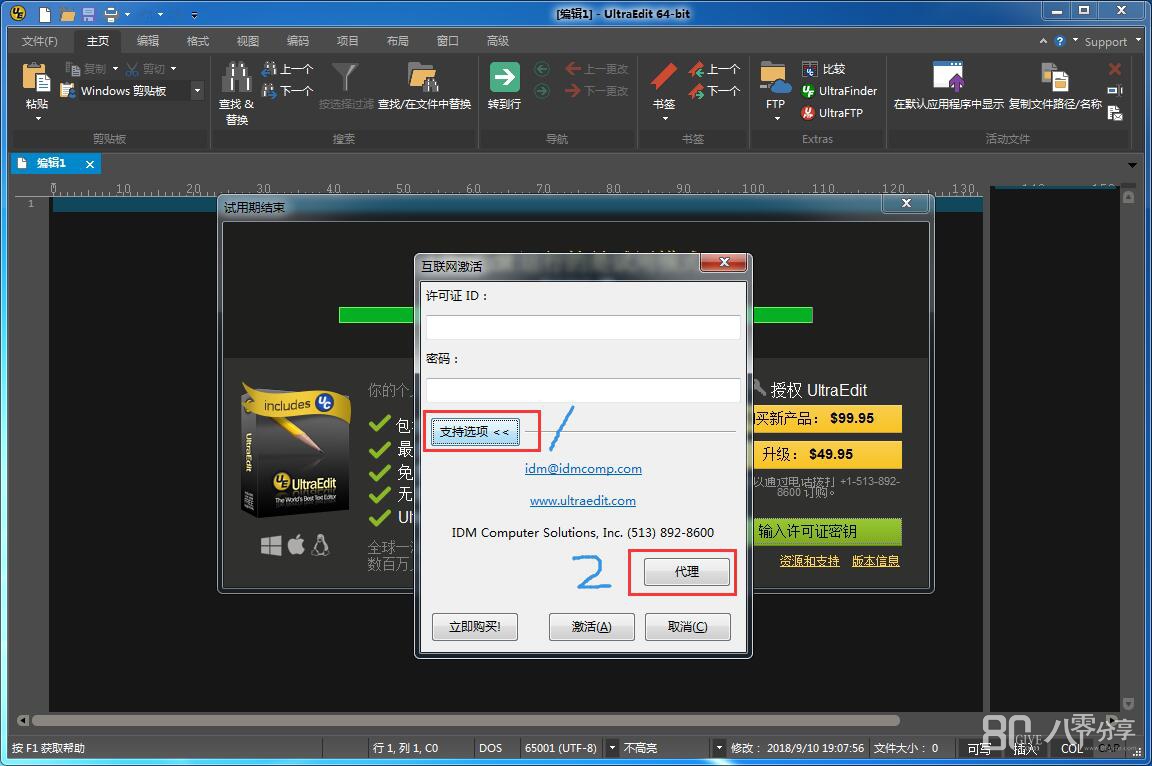Click the 代理 proxy button
The height and width of the screenshot is (766, 1152).
click(x=687, y=571)
